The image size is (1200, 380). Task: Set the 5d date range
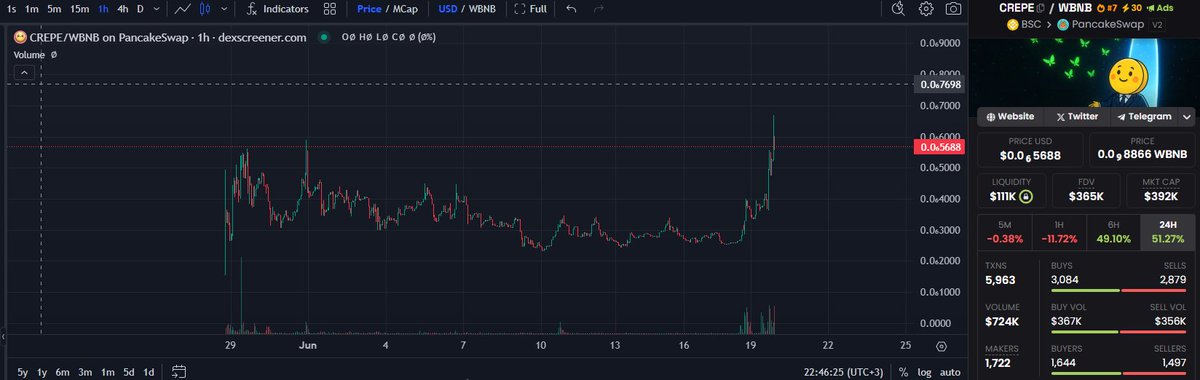tap(128, 371)
